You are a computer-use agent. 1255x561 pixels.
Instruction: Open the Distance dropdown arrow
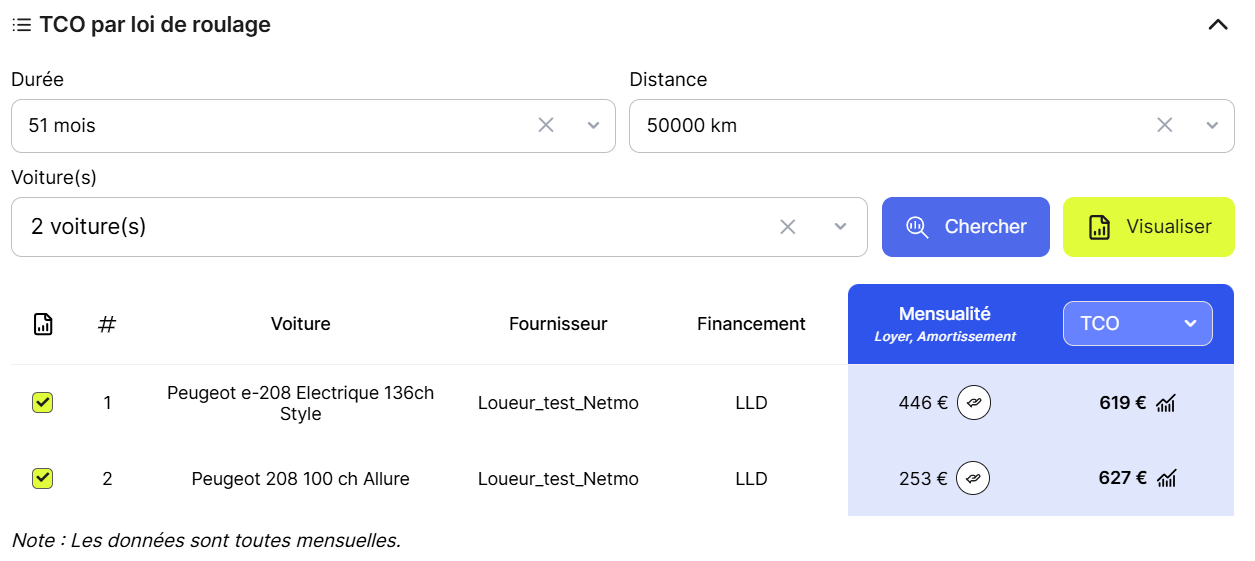(x=1212, y=125)
